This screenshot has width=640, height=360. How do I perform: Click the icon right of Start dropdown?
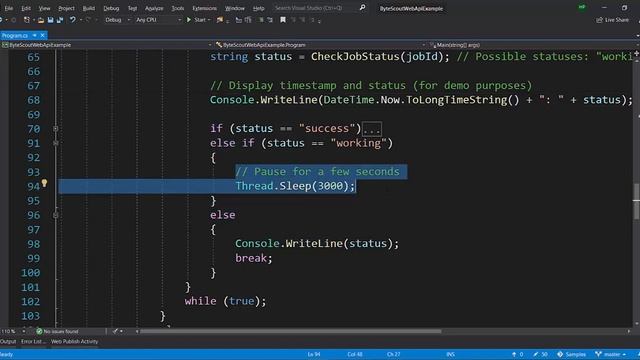pos(220,20)
